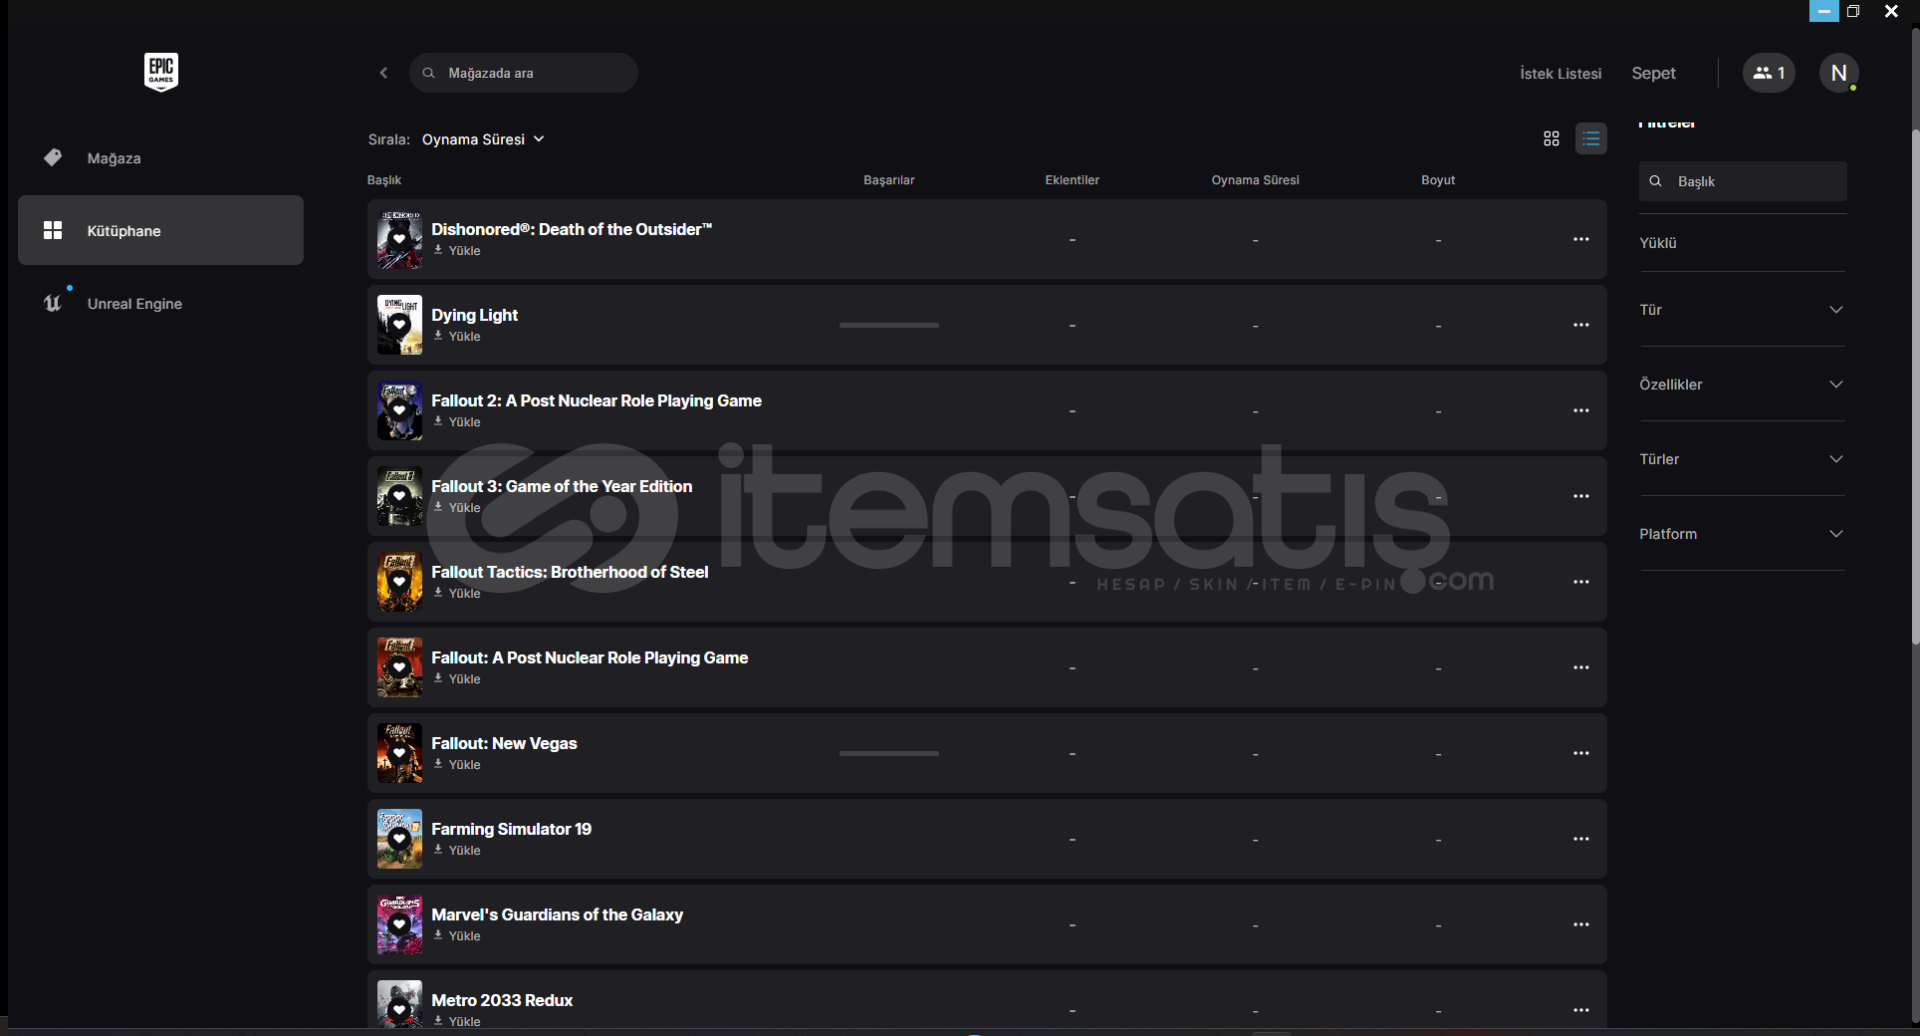Click the Guardians of the Galaxy cover thumbnail
Screen dimensions: 1920x1036
(399, 925)
